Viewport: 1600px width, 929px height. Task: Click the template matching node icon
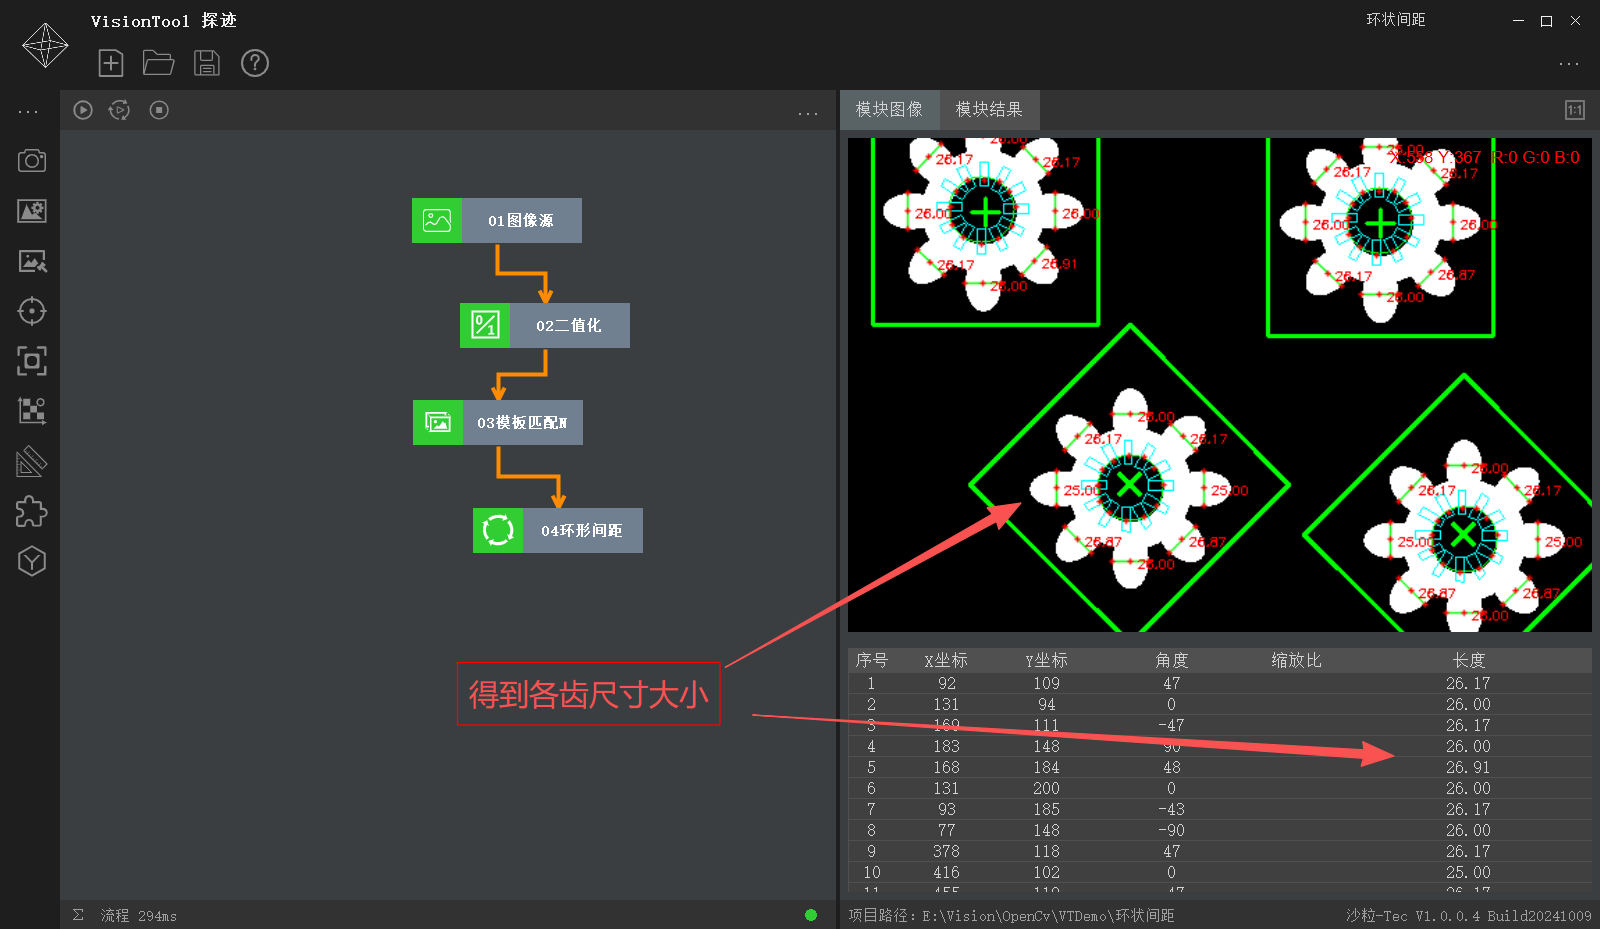tap(438, 422)
